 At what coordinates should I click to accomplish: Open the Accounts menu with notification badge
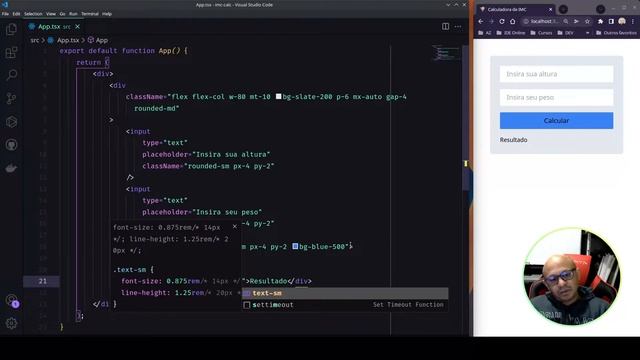(x=12, y=301)
